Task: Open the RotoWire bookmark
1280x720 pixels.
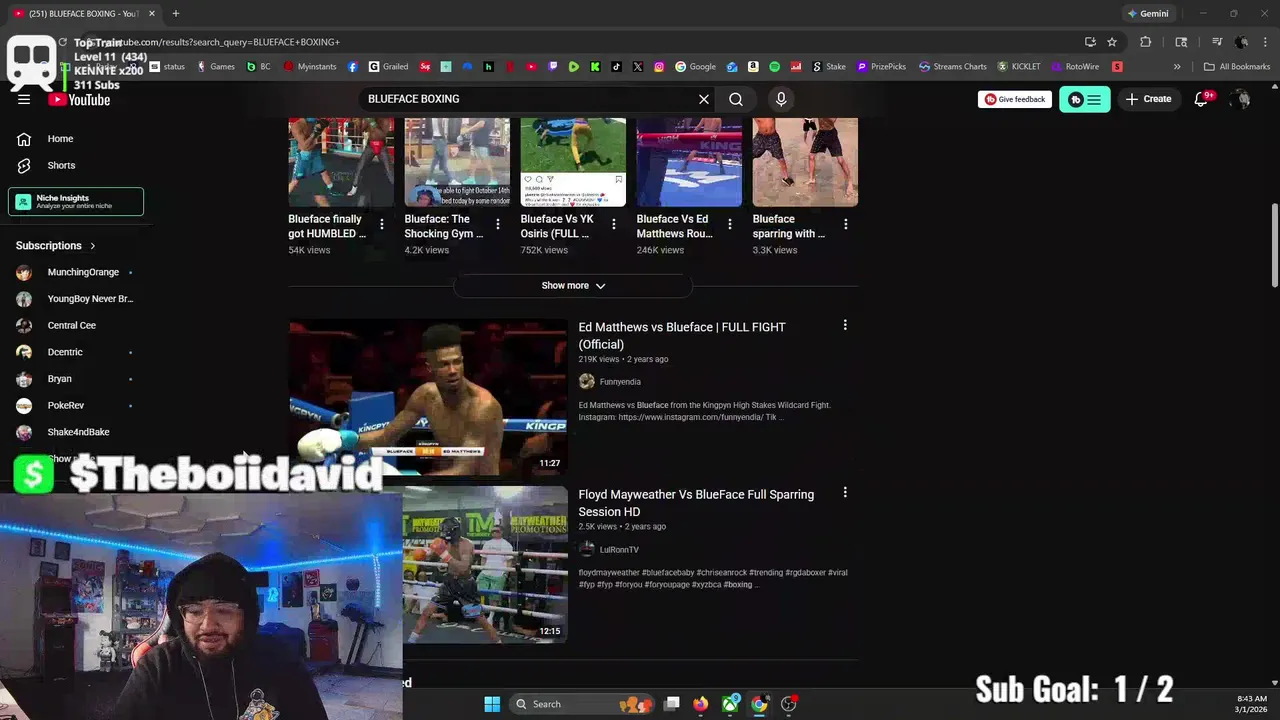Action: click(x=1075, y=67)
